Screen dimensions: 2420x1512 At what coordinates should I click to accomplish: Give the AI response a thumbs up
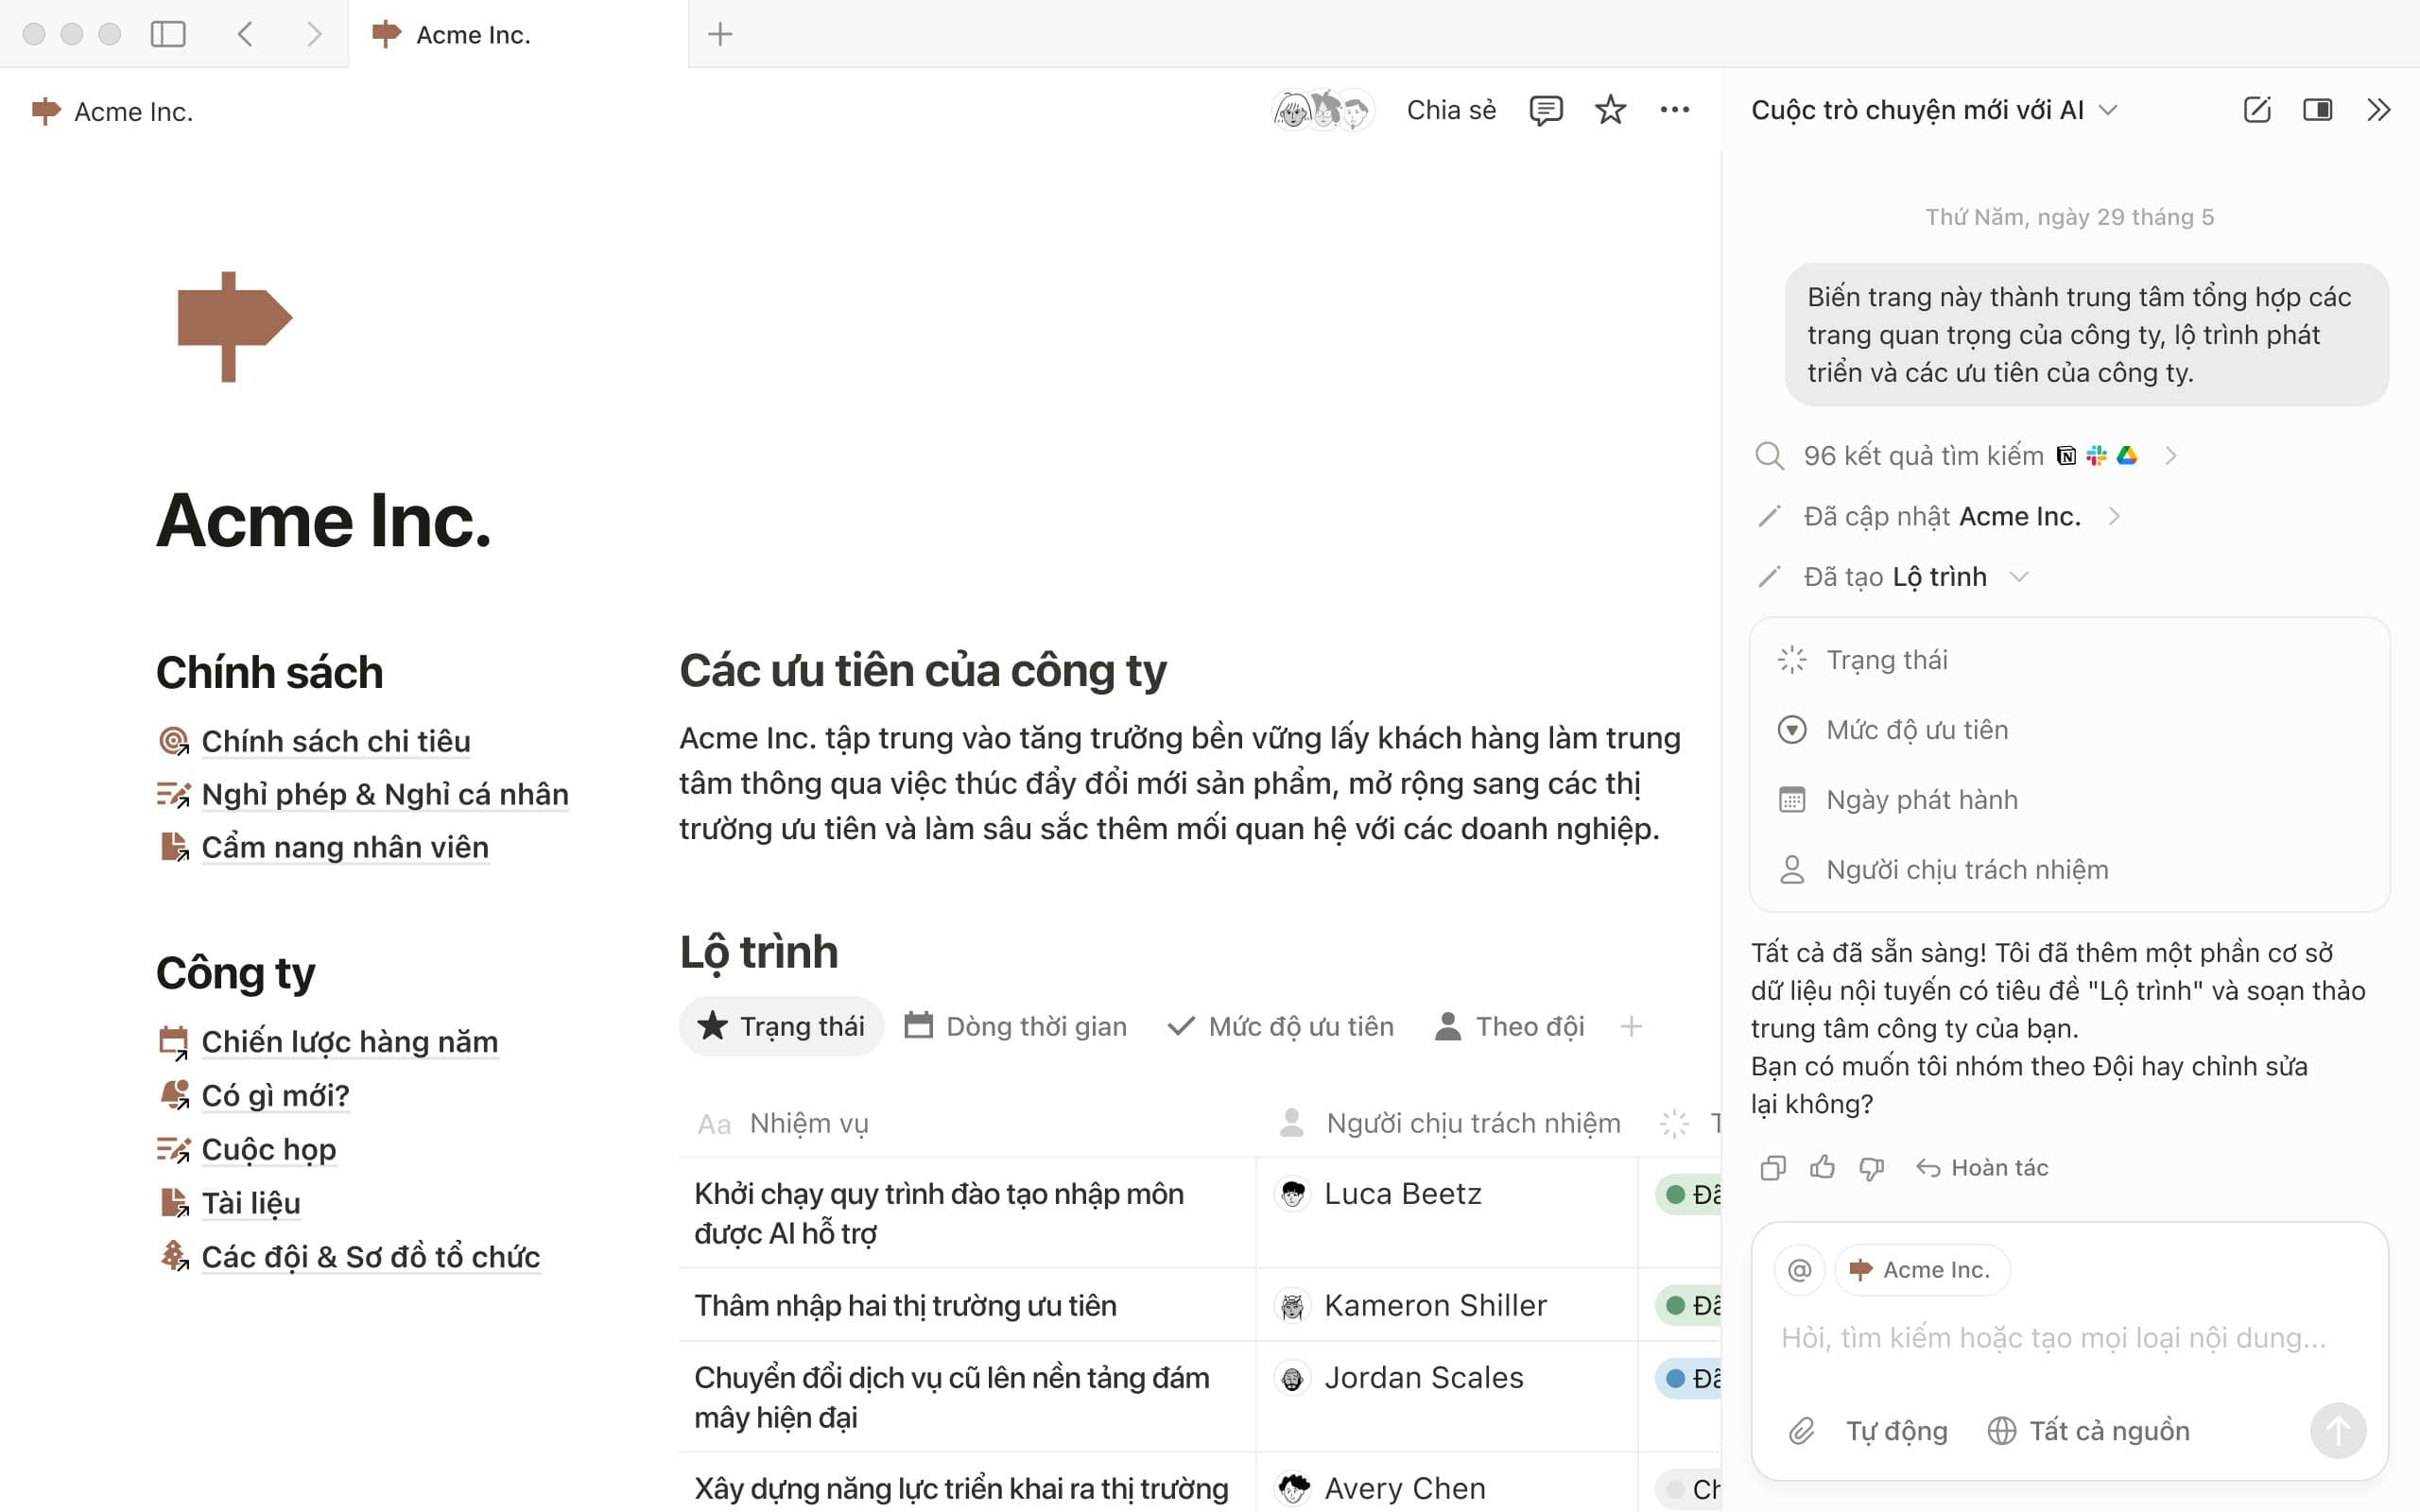point(1822,1168)
